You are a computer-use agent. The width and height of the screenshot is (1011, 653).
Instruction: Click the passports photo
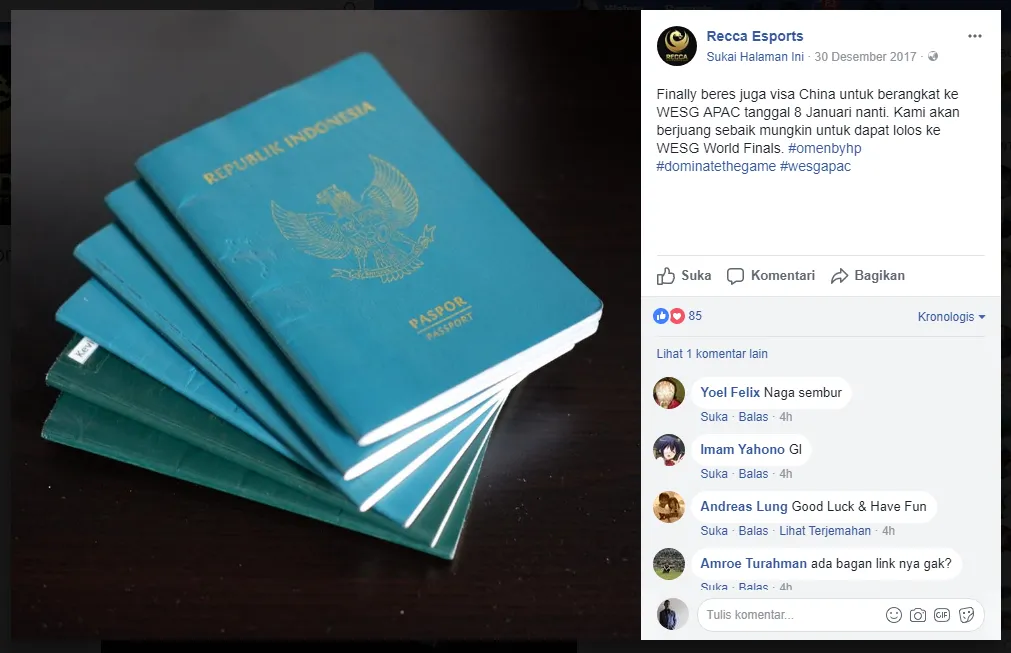(326, 325)
